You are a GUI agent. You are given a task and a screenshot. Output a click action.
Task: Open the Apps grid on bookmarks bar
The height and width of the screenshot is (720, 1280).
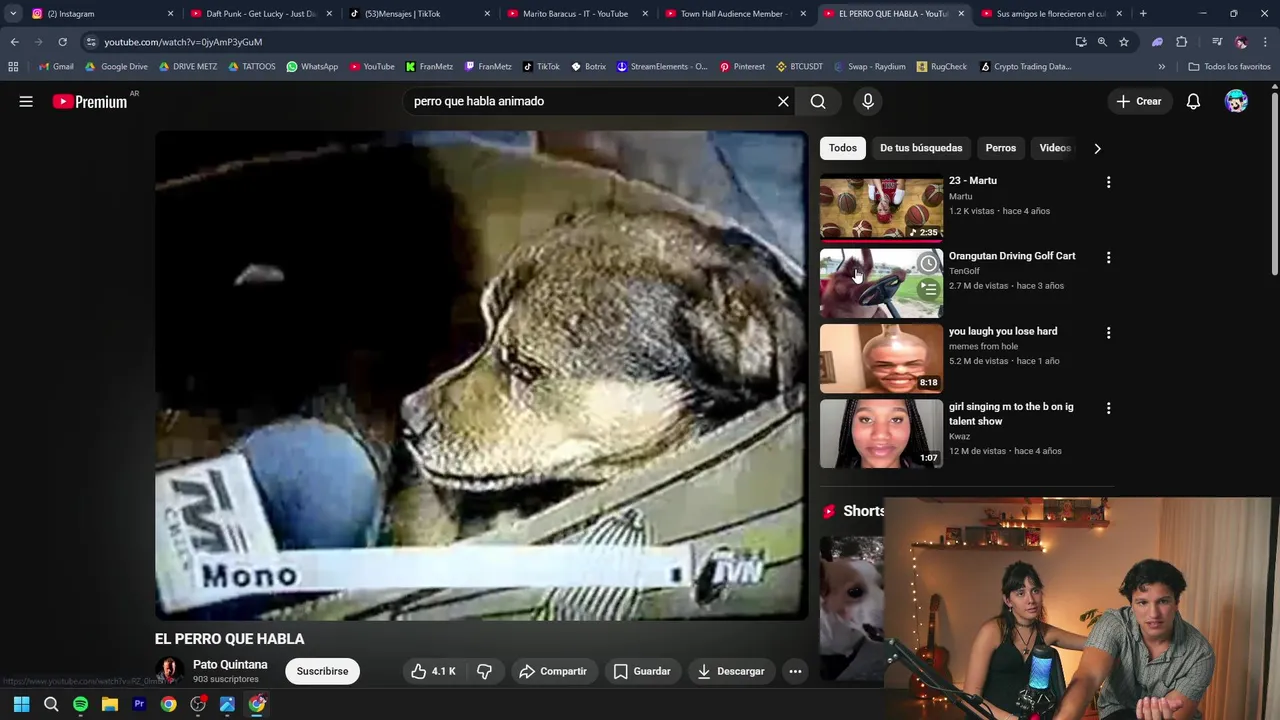pos(13,67)
